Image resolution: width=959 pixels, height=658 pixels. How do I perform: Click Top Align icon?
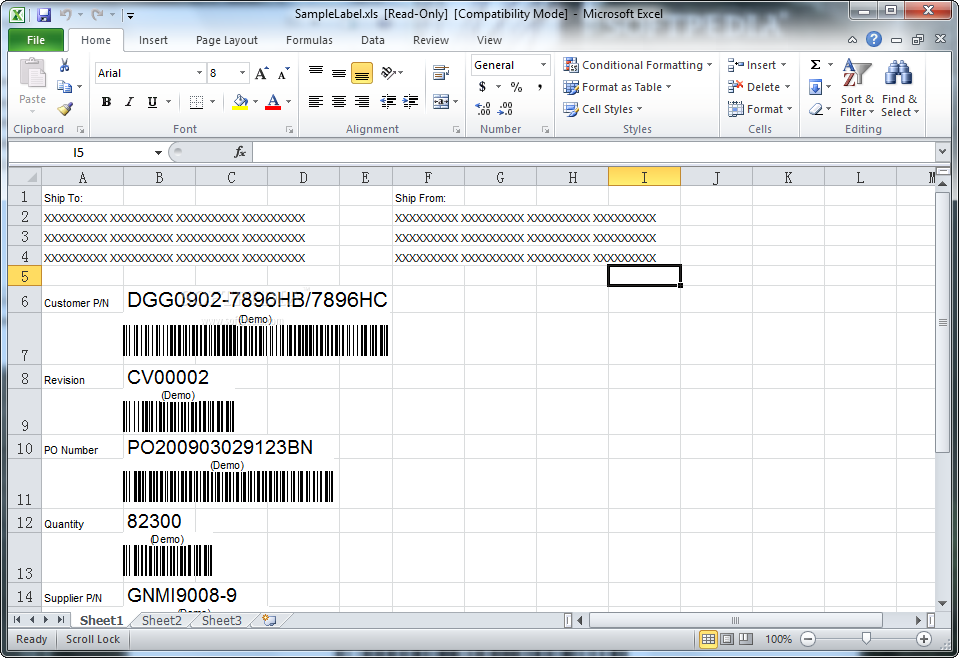tap(316, 73)
